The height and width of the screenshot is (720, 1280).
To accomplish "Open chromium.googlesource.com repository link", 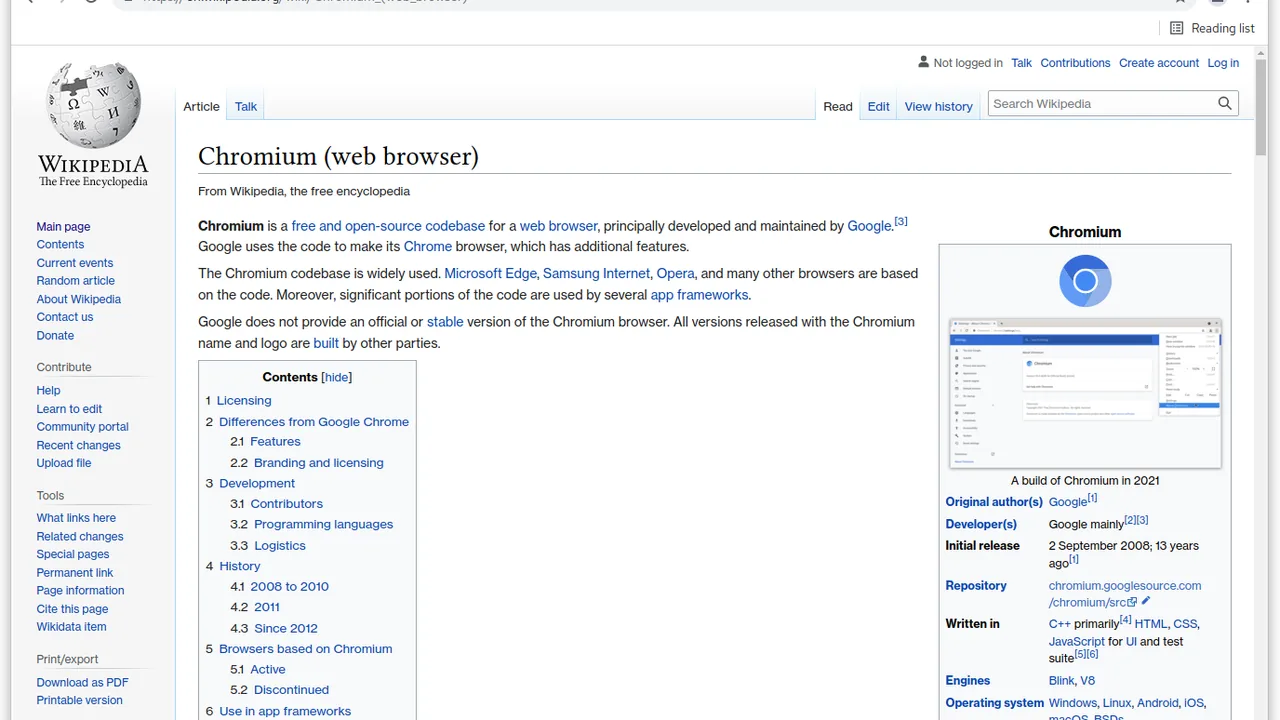I will click(x=1125, y=594).
